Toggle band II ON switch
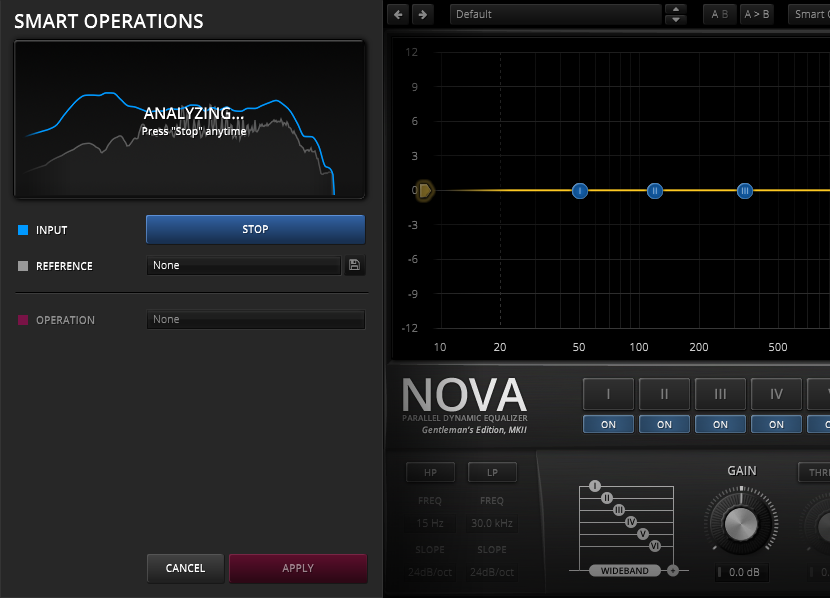Screen dimensions: 830x598 tap(664, 424)
